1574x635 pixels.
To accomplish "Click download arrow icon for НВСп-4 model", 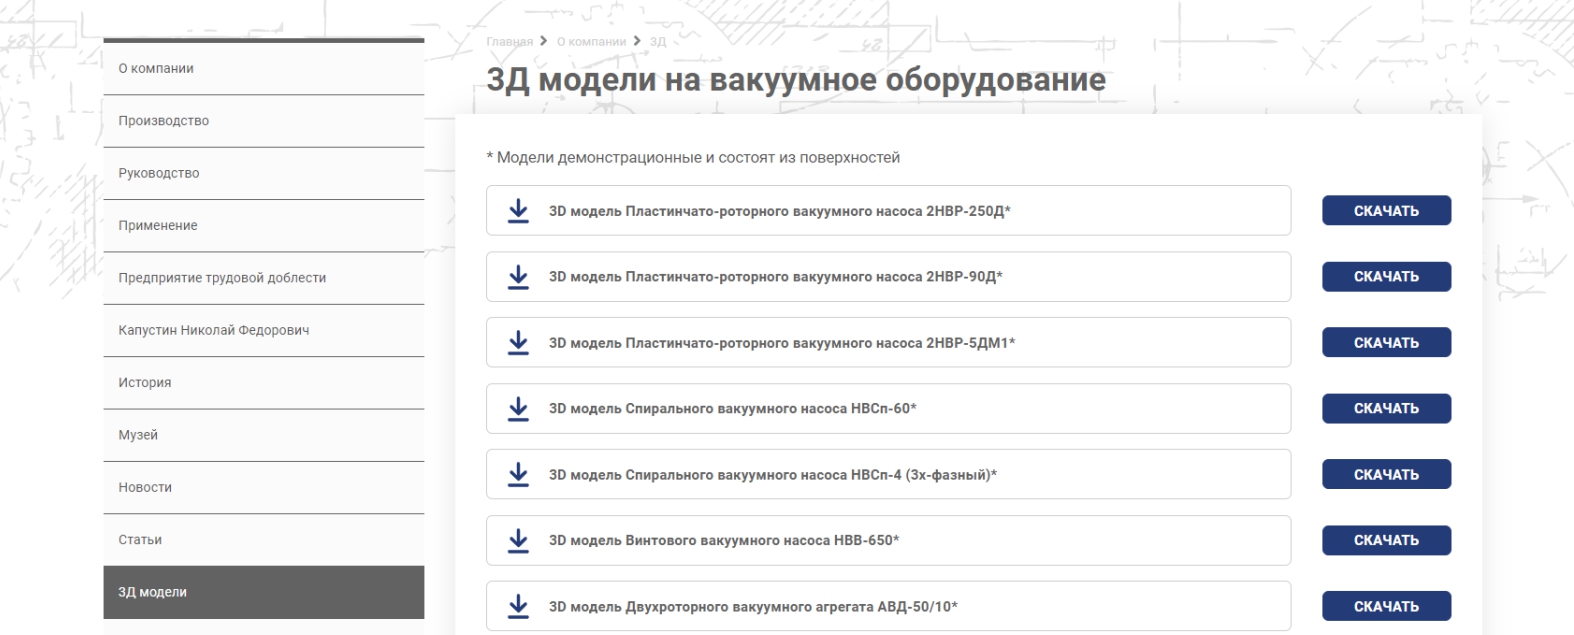I will tap(518, 475).
